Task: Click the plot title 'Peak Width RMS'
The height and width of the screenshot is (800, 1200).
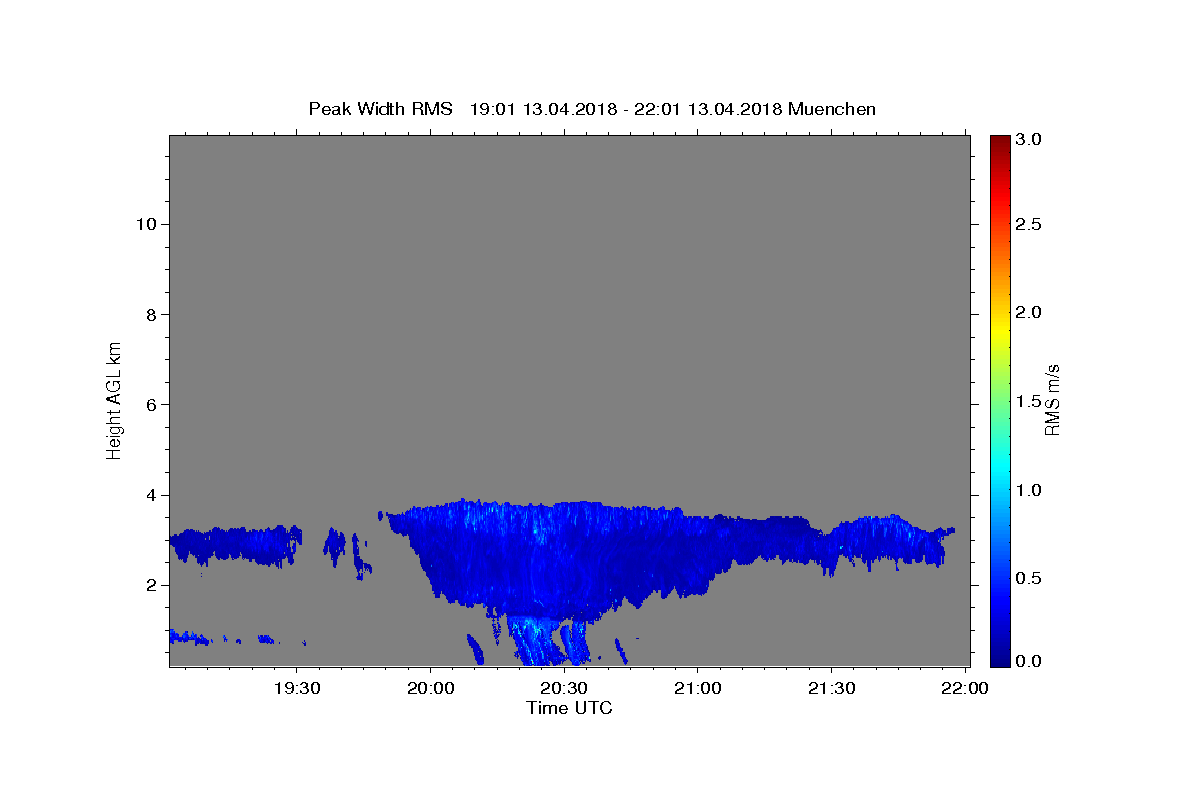Action: 380,109
